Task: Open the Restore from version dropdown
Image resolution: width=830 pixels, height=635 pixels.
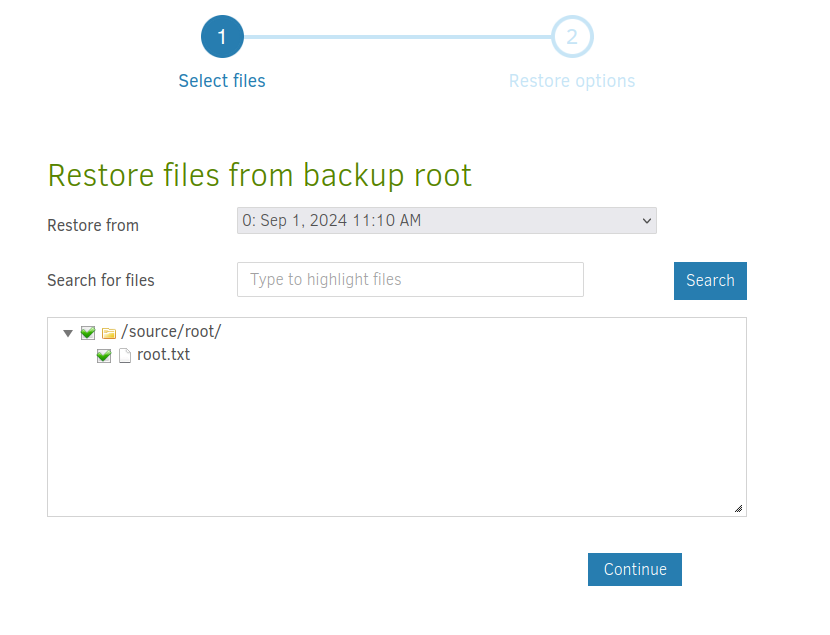Action: [x=446, y=221]
